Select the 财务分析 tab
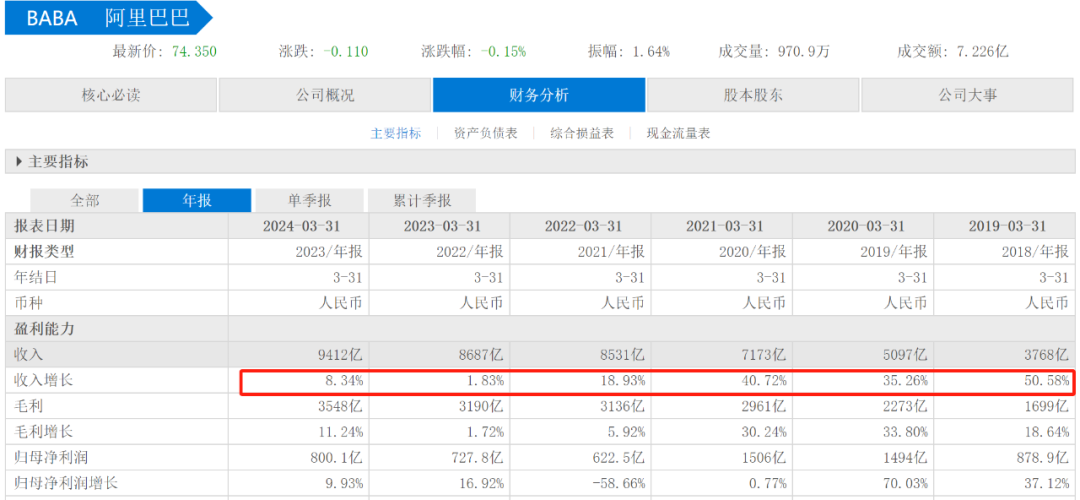The height and width of the screenshot is (500, 1080). point(539,95)
